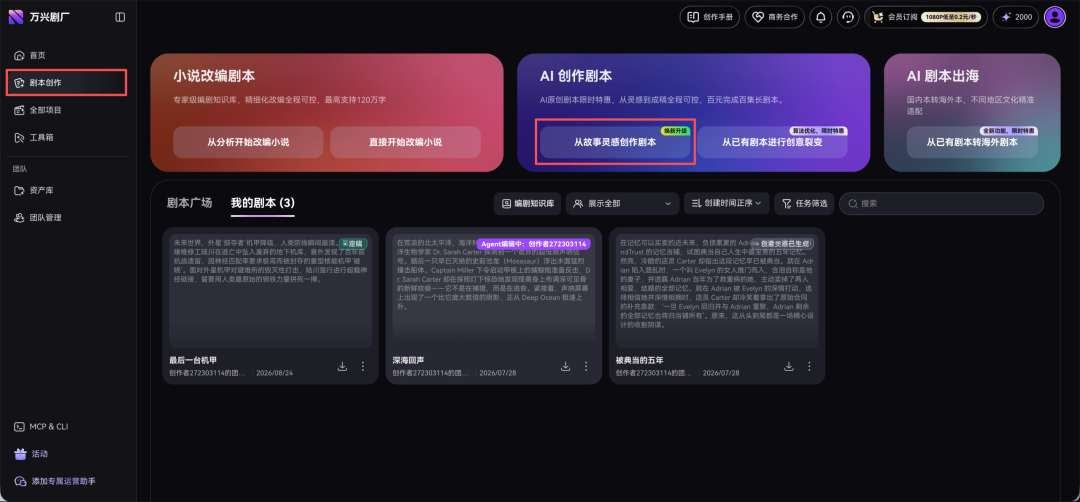Viewport: 1080px width, 502px height.
Task: Open the 创作手册 guide button
Action: [x=710, y=17]
